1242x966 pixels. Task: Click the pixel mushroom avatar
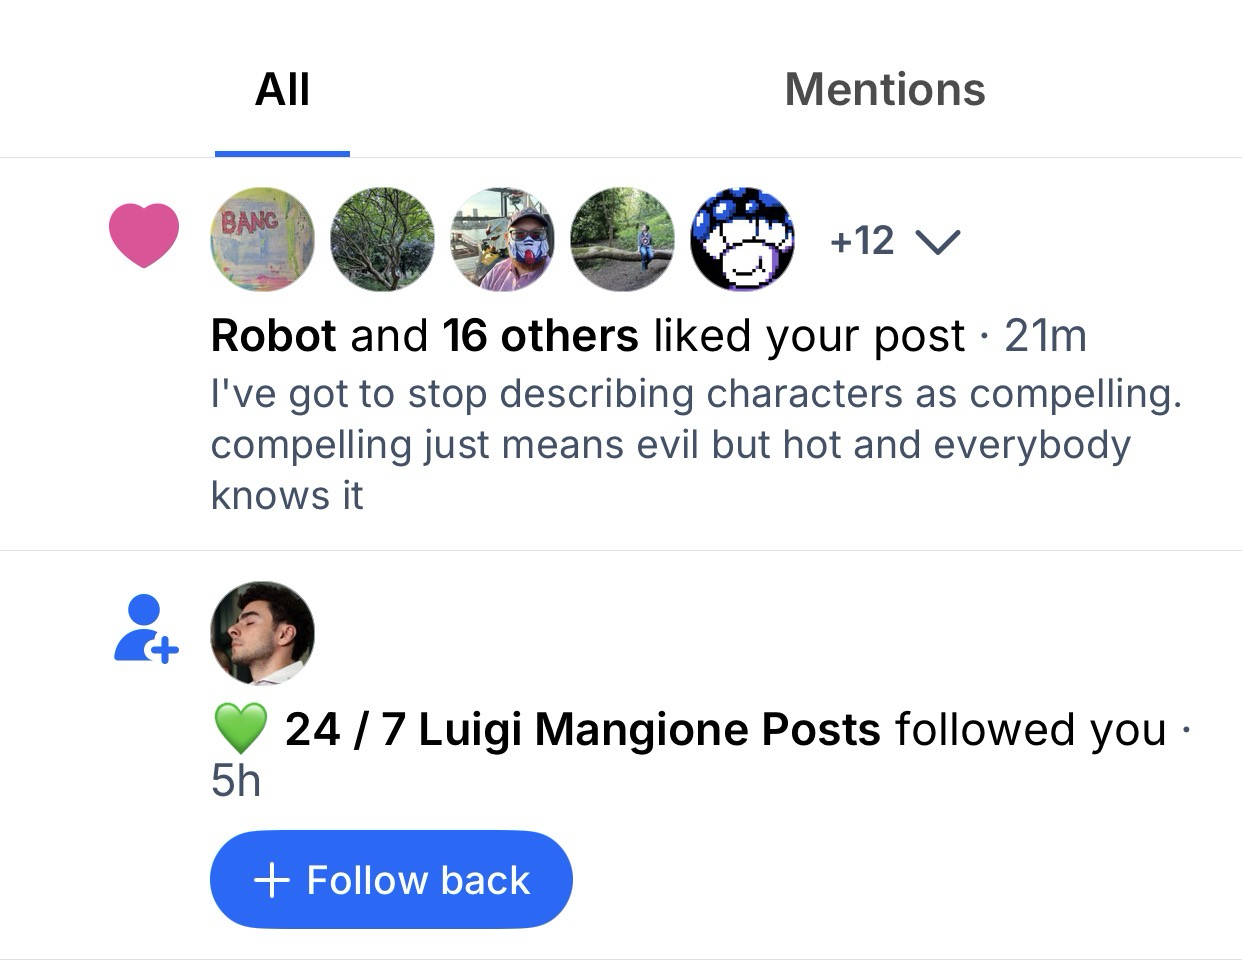click(x=742, y=239)
